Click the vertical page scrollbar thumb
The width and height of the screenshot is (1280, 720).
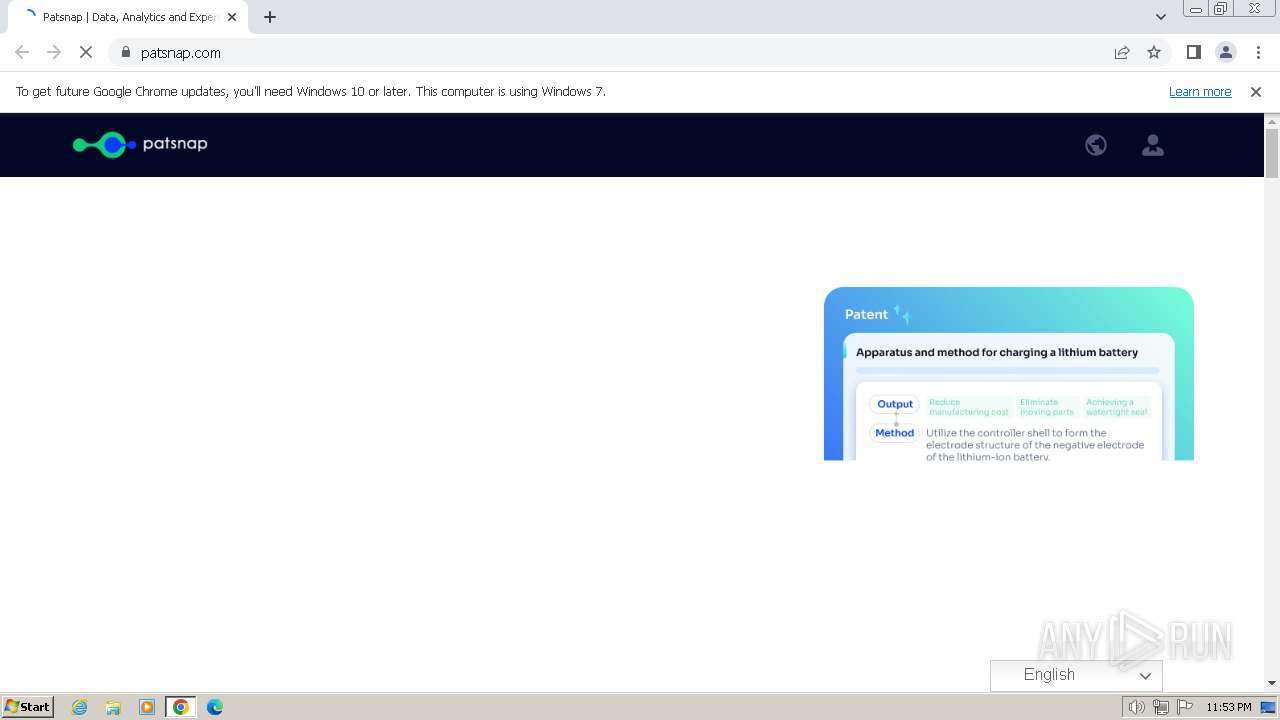1272,153
